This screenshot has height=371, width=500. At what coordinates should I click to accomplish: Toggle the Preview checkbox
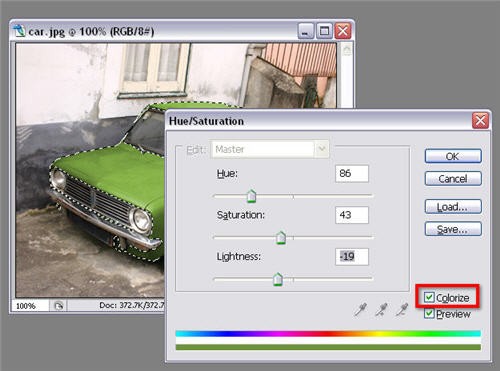pyautogui.click(x=429, y=313)
